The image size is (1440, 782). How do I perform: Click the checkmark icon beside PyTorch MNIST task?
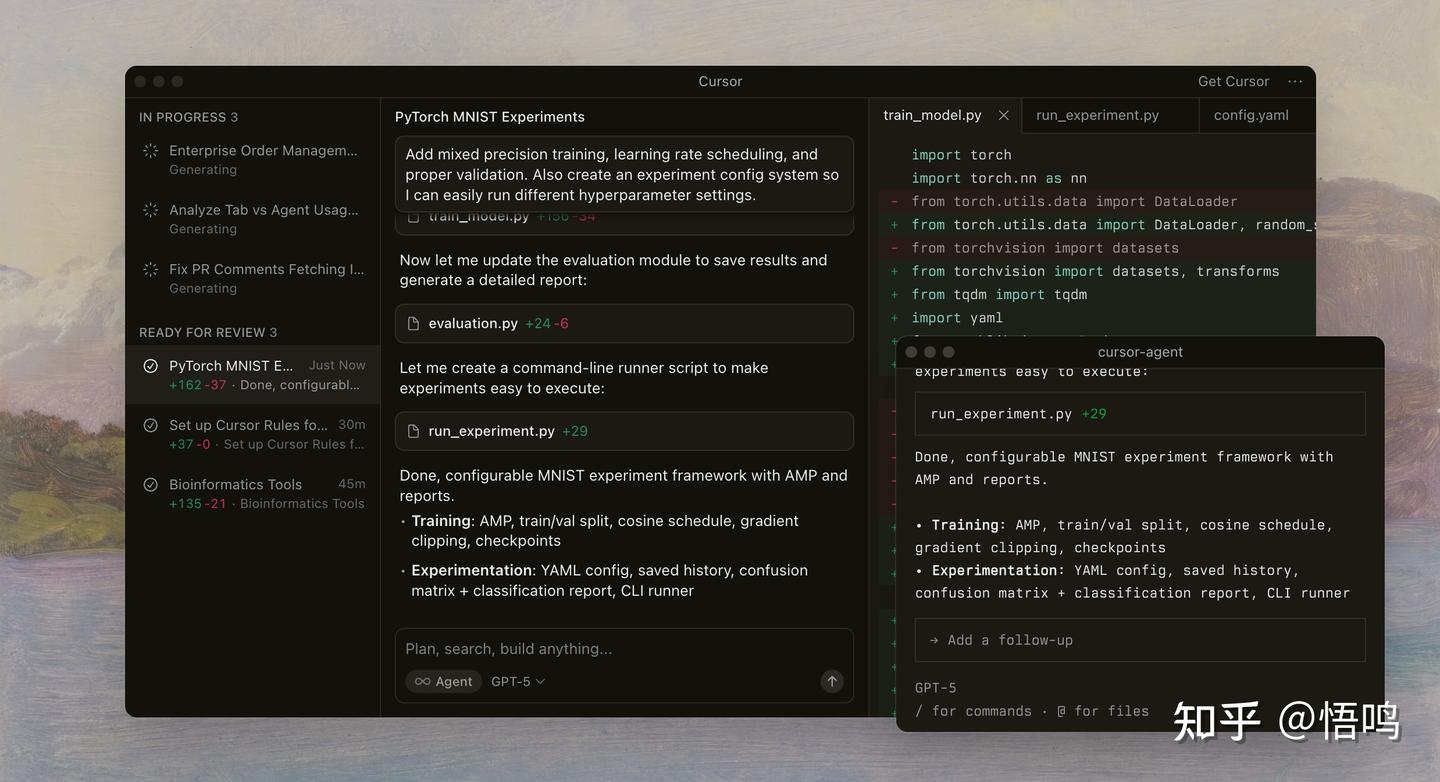(x=150, y=366)
